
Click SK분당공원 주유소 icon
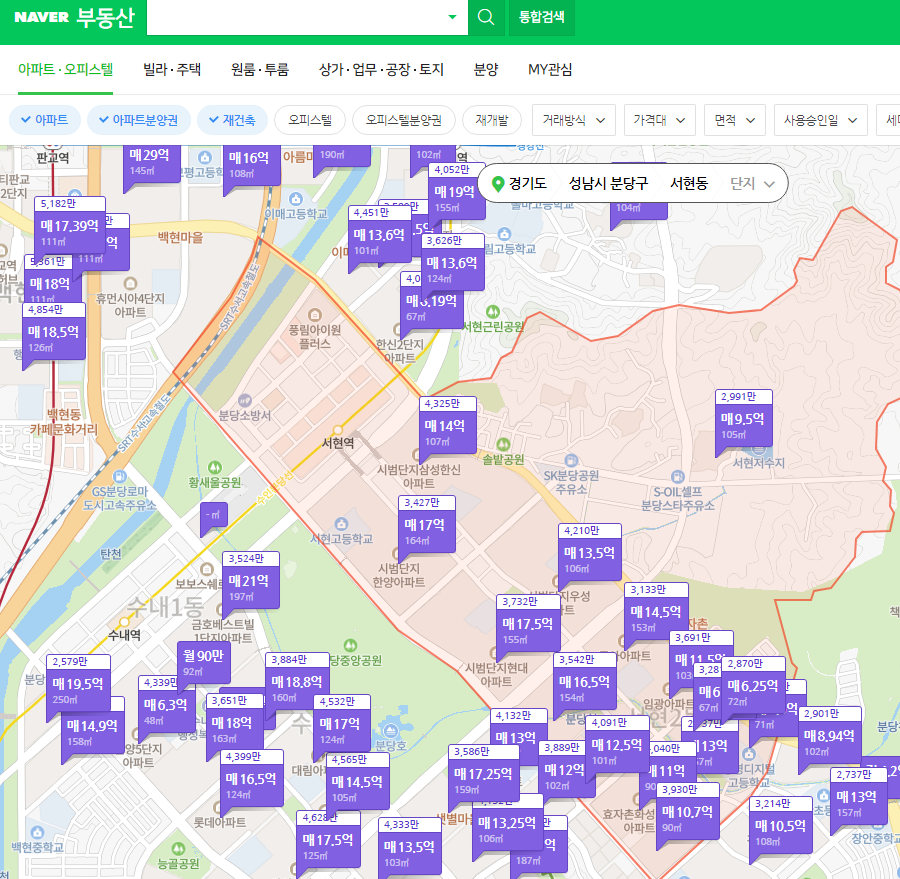(x=571, y=460)
